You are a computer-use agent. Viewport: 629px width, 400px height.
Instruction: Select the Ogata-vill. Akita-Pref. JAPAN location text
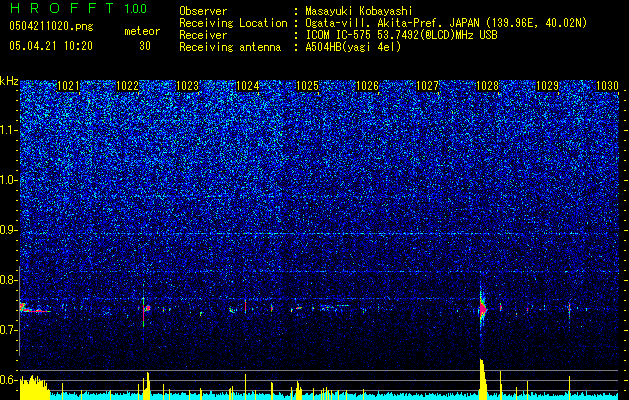(447, 23)
